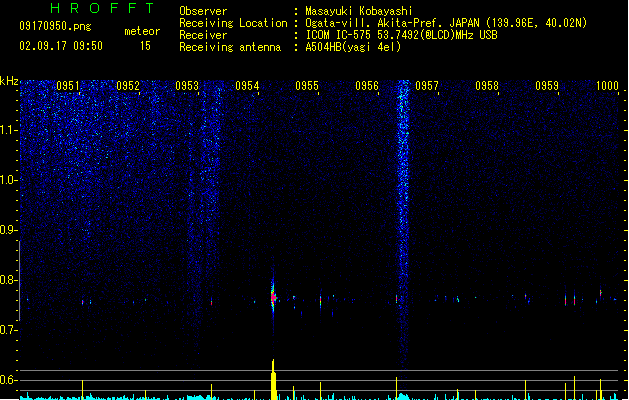The height and width of the screenshot is (400, 629).
Task: Click the 0955 time marker
Action: (x=307, y=86)
